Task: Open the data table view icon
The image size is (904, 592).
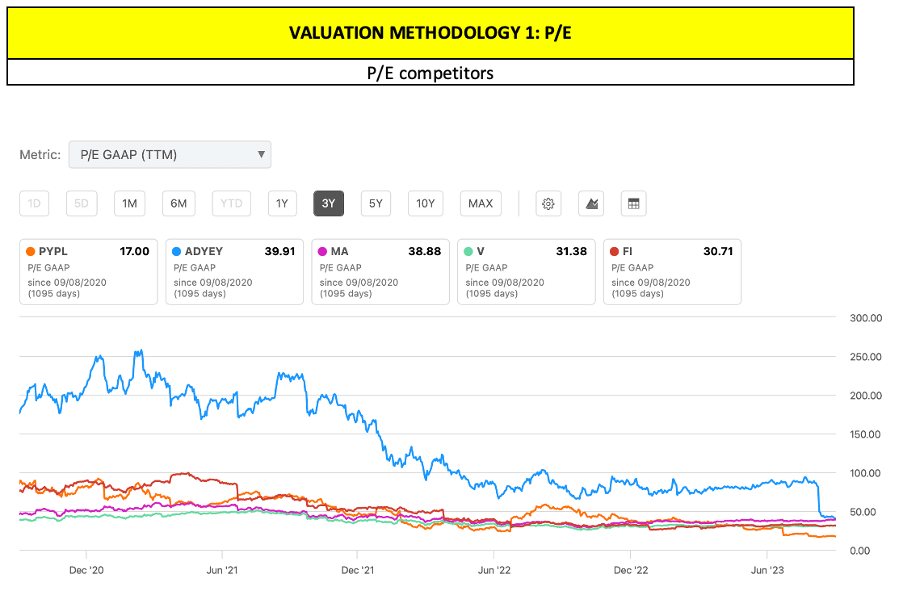Action: (633, 204)
